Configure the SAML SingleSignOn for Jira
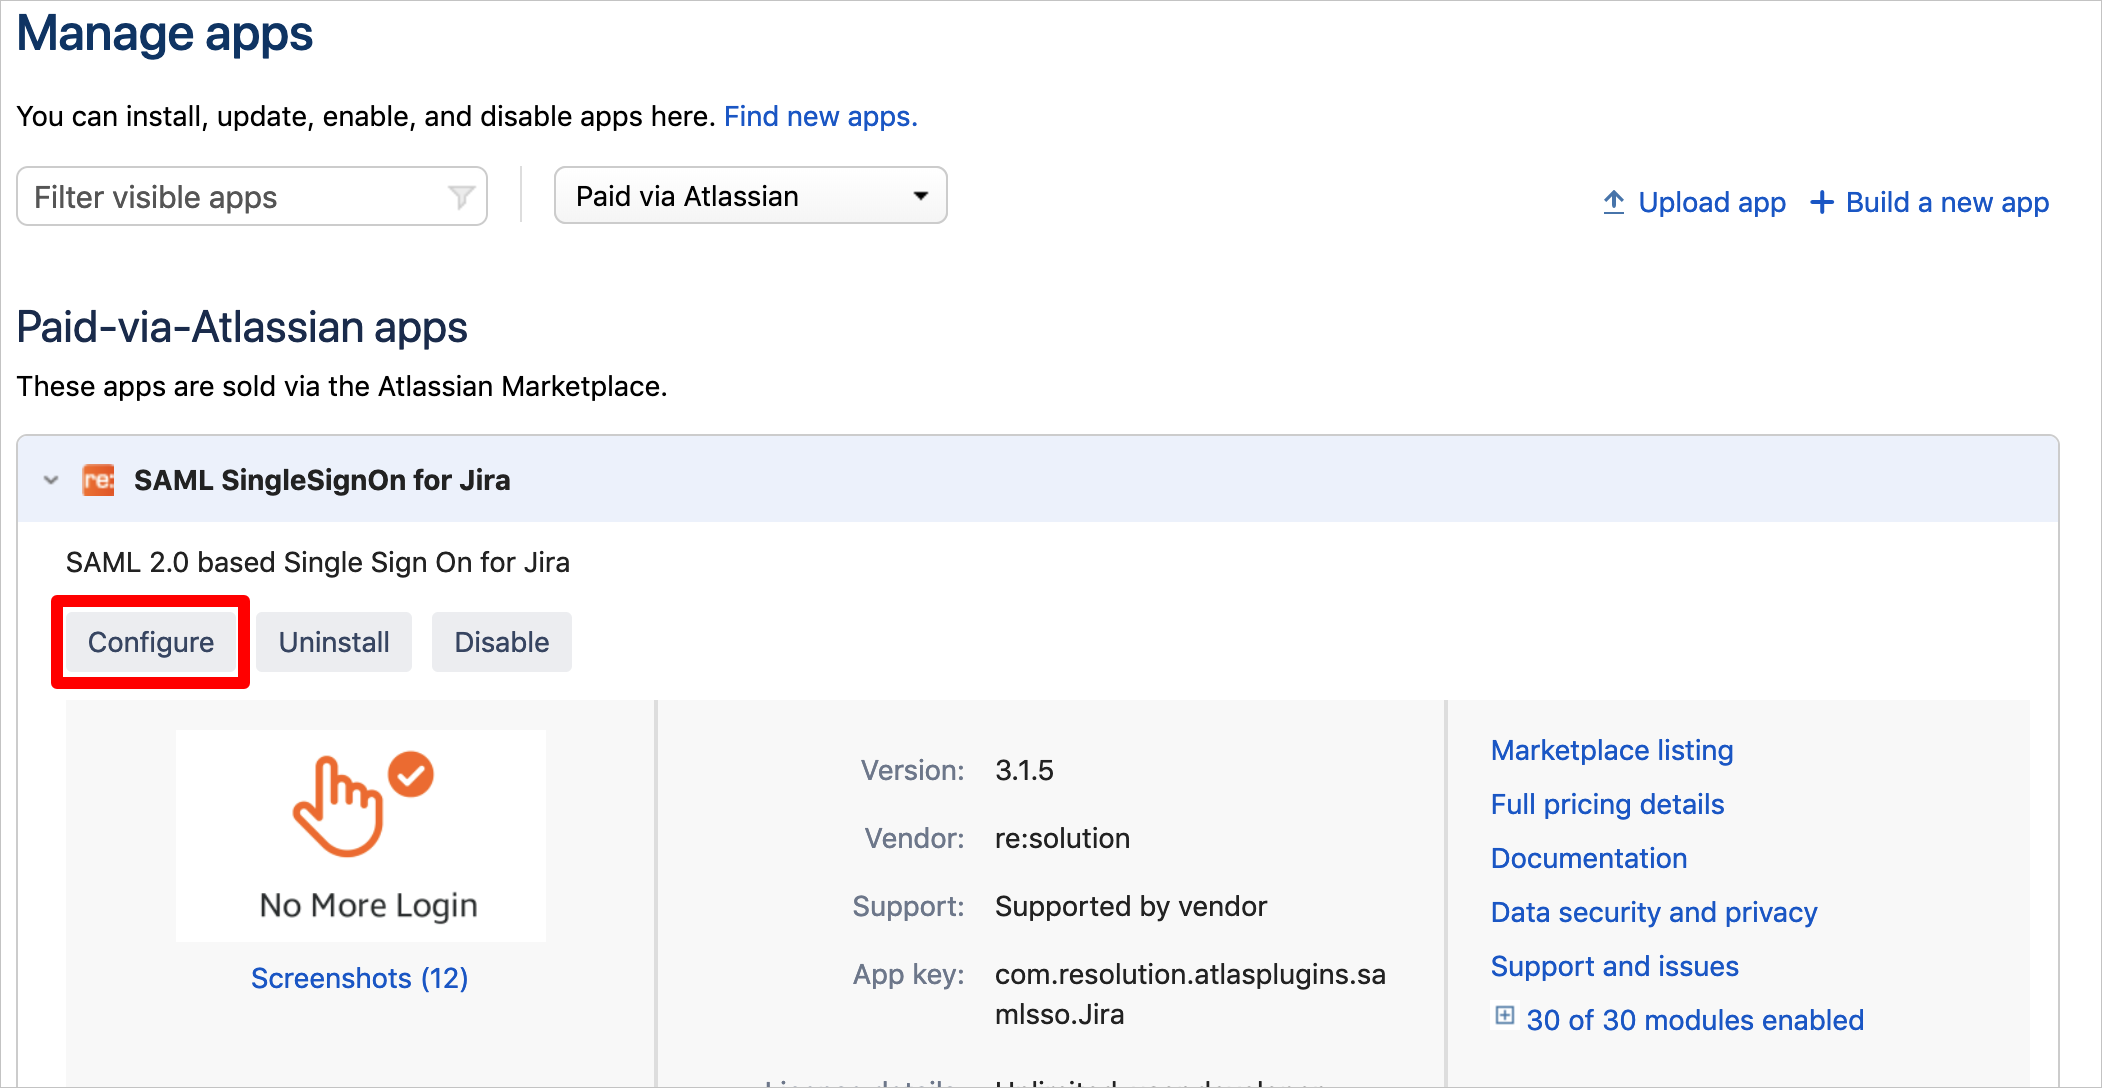Viewport: 2102px width, 1088px height. point(151,641)
